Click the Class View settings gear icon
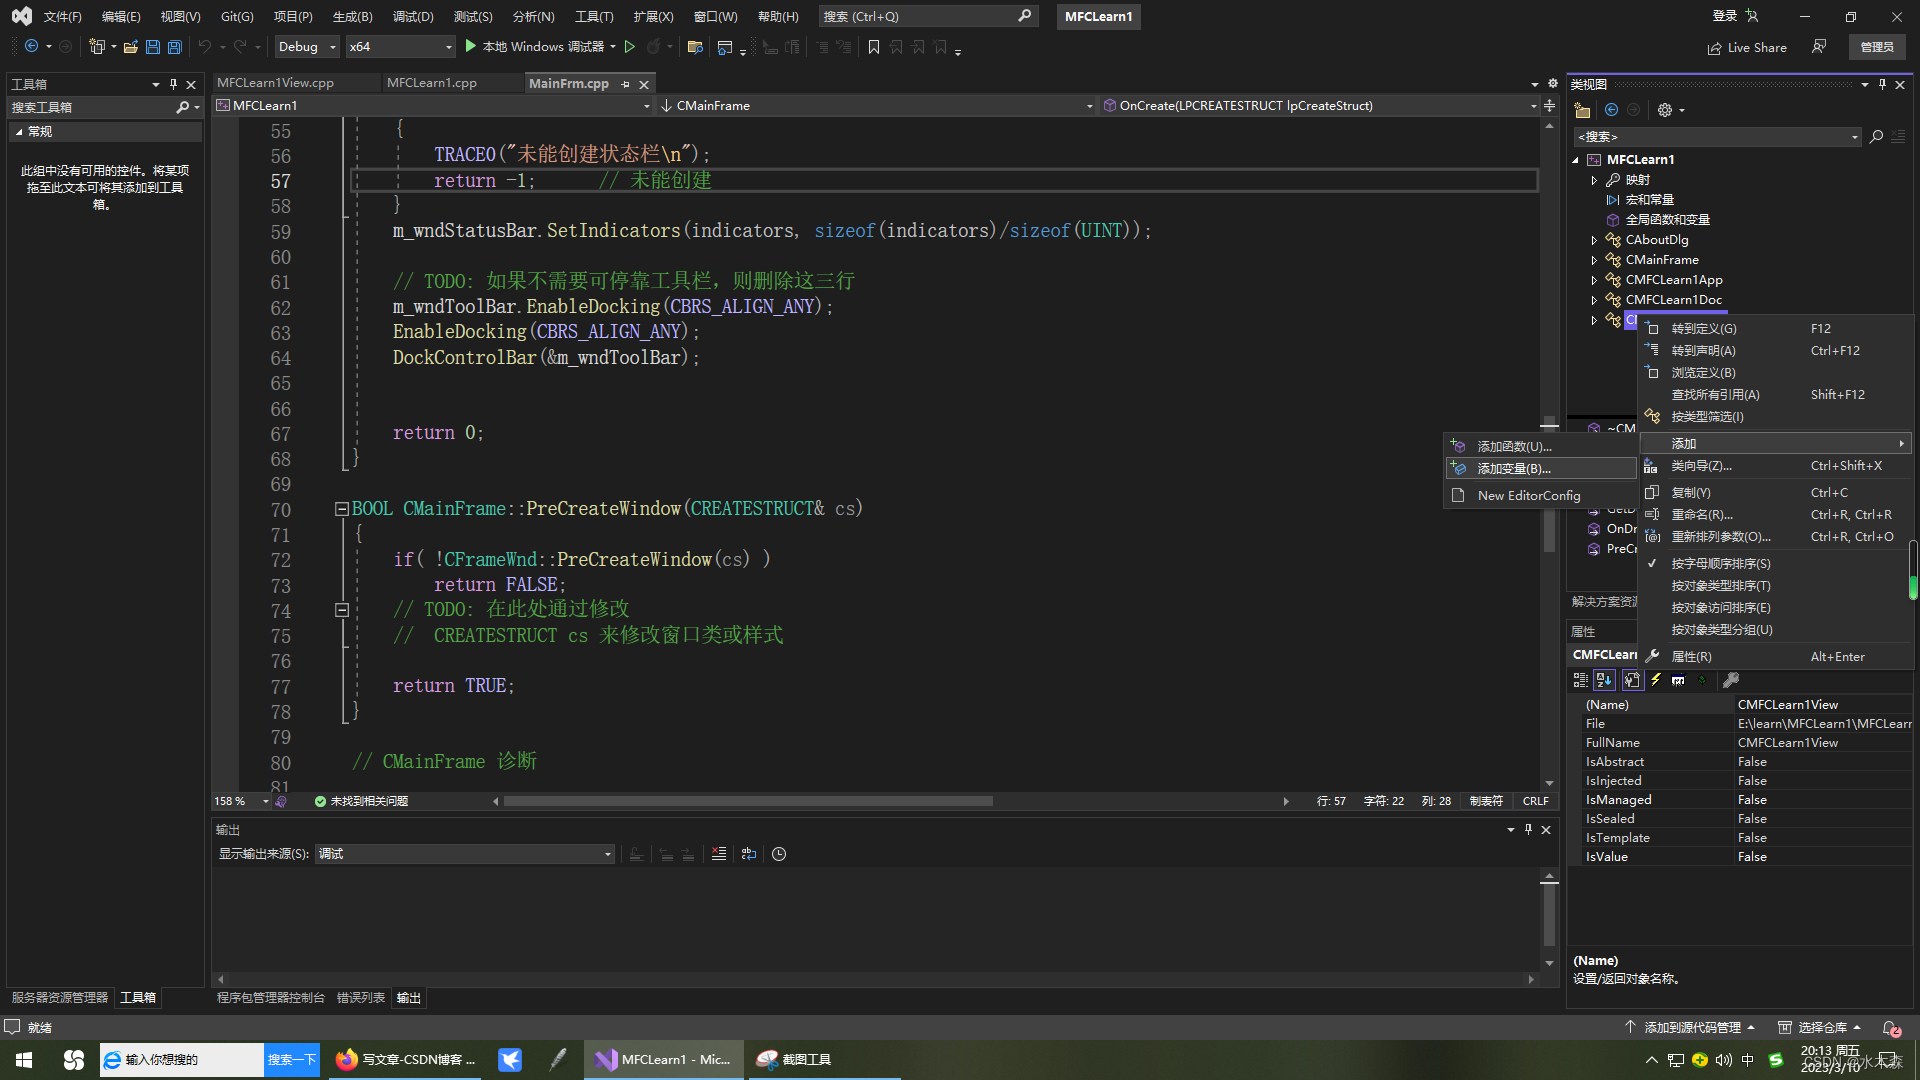This screenshot has height=1080, width=1920. point(1665,110)
